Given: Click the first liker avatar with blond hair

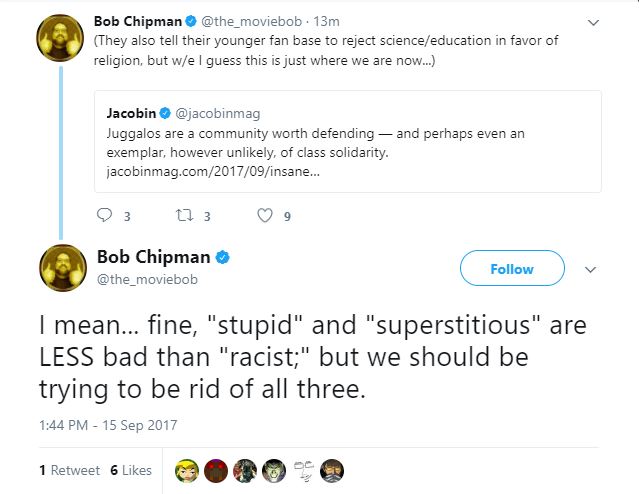Looking at the screenshot, I should 186,470.
